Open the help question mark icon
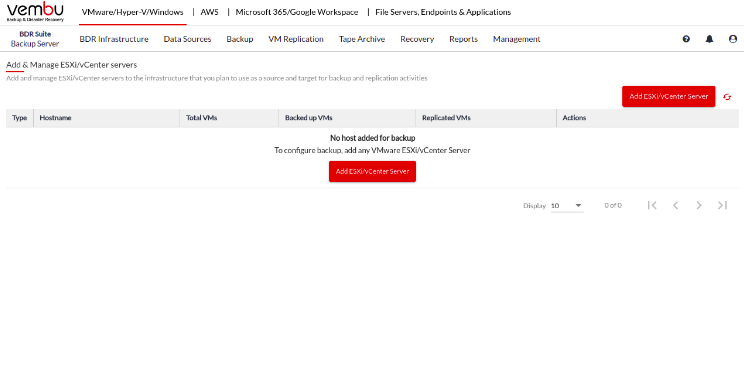Image resolution: width=744 pixels, height=389 pixels. point(686,39)
